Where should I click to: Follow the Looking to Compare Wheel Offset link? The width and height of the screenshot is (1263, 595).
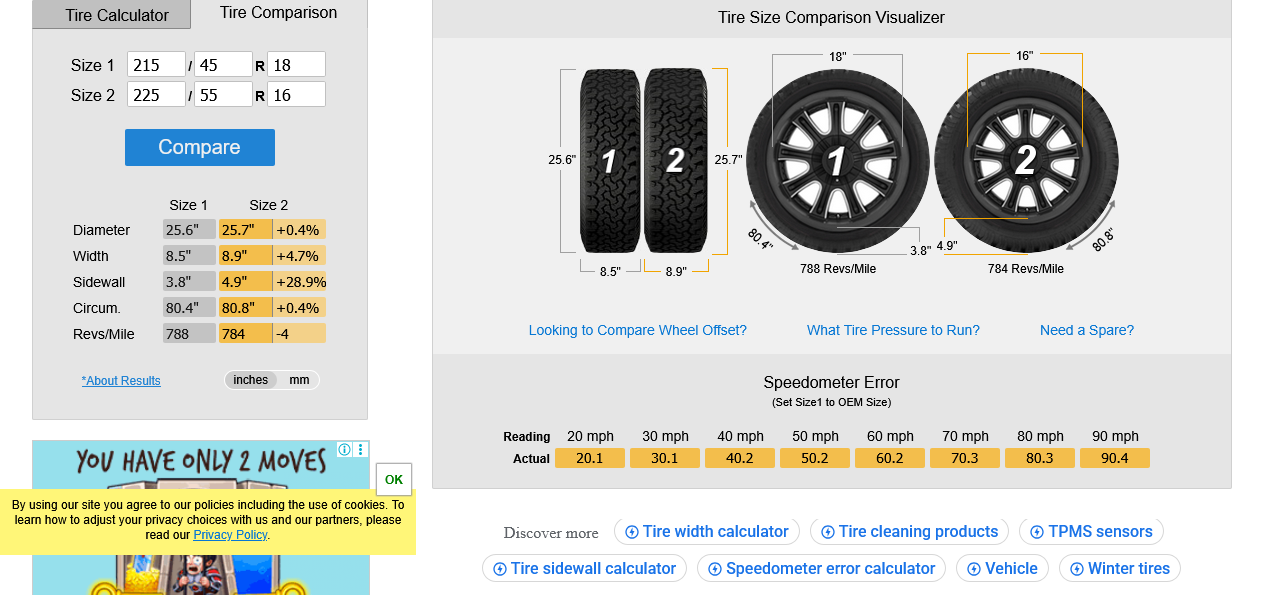pos(637,330)
